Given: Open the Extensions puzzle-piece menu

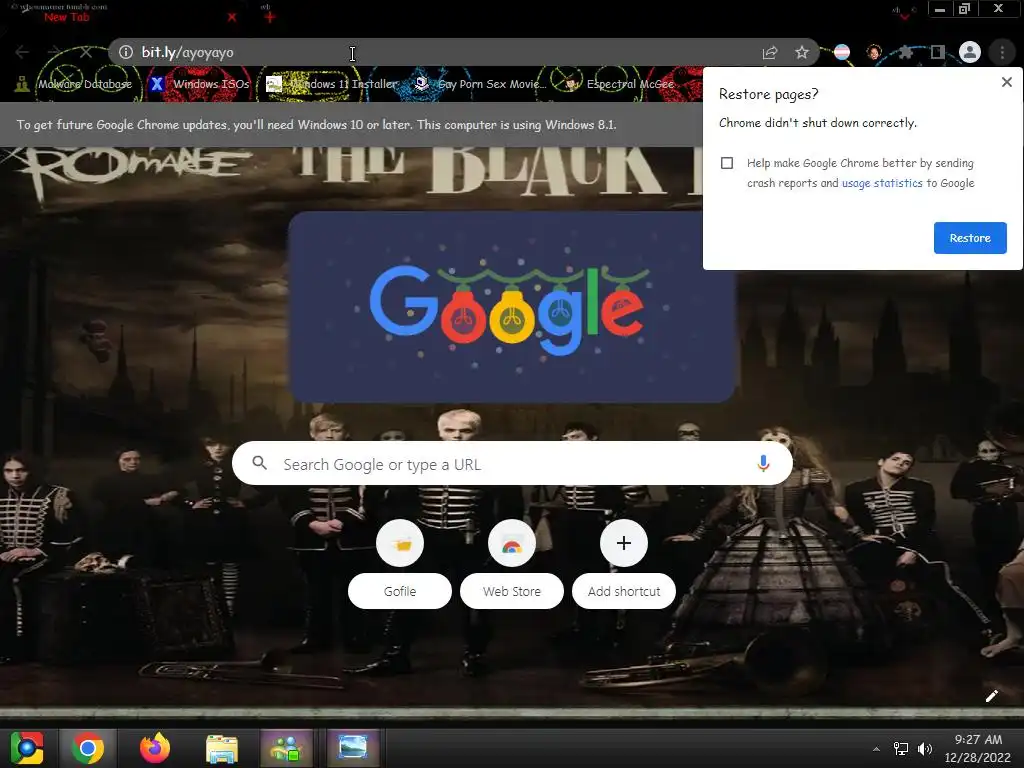Looking at the screenshot, I should pos(906,52).
